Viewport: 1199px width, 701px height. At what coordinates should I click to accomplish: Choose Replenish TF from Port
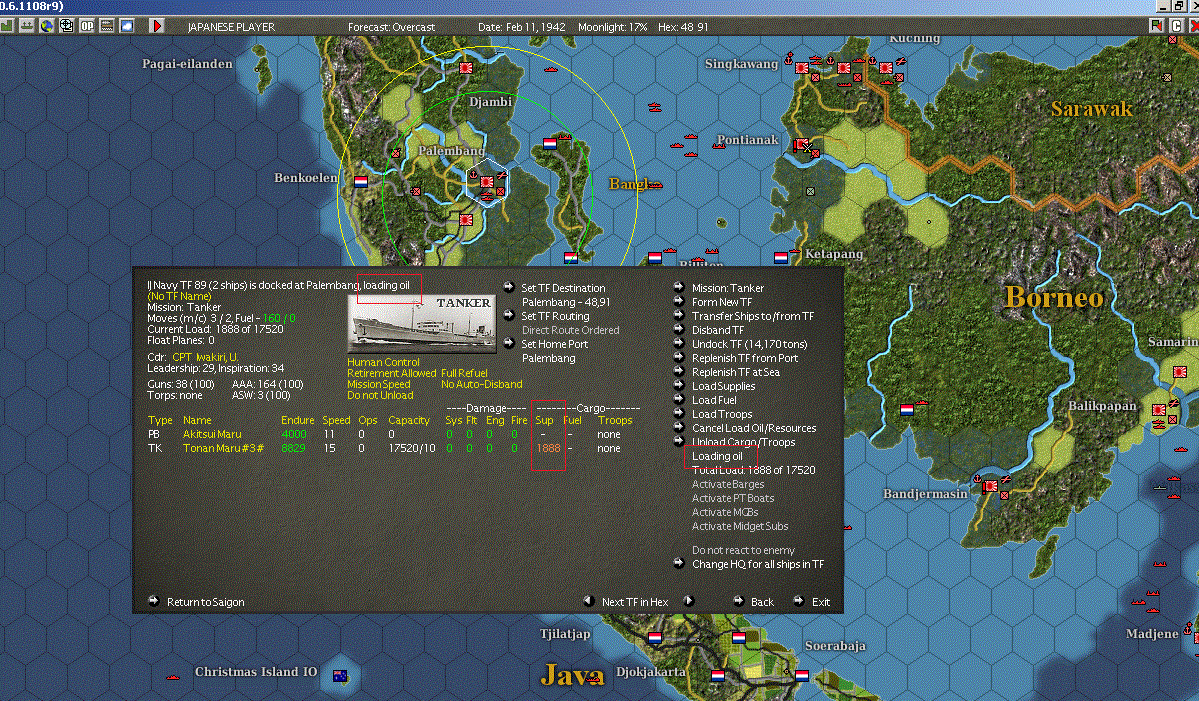(745, 358)
